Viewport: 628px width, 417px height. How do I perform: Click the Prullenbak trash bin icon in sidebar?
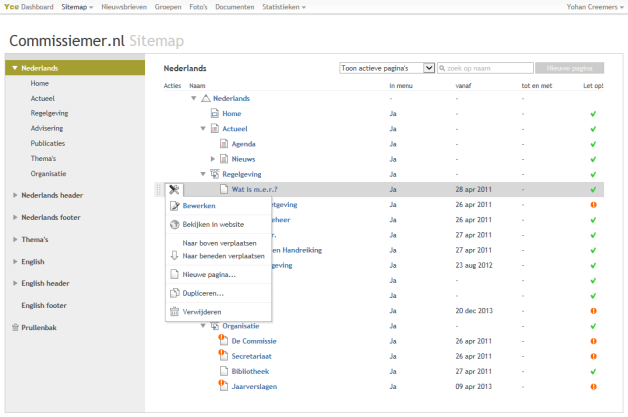click(15, 327)
